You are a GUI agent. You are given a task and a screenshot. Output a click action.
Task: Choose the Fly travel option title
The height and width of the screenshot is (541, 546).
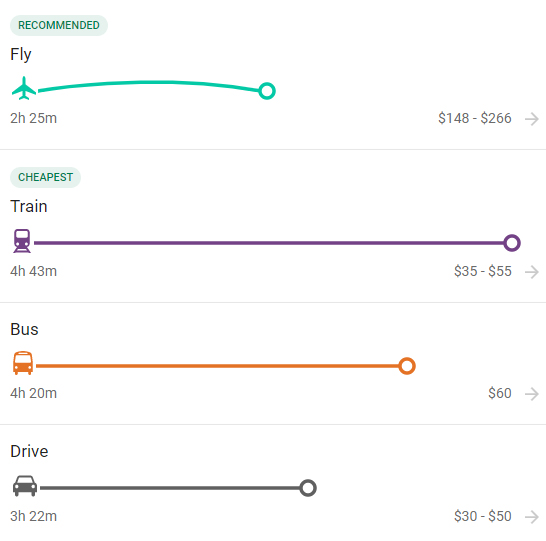point(21,55)
